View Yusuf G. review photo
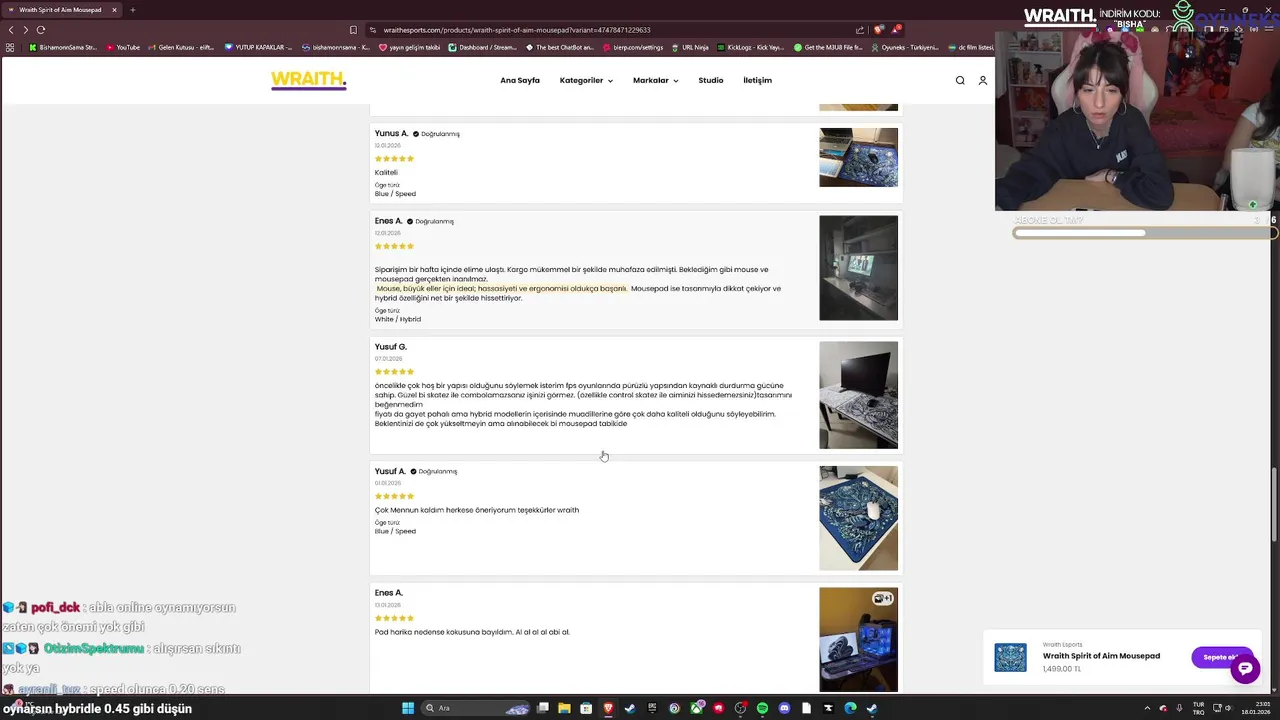This screenshot has width=1280, height=720. 858,395
